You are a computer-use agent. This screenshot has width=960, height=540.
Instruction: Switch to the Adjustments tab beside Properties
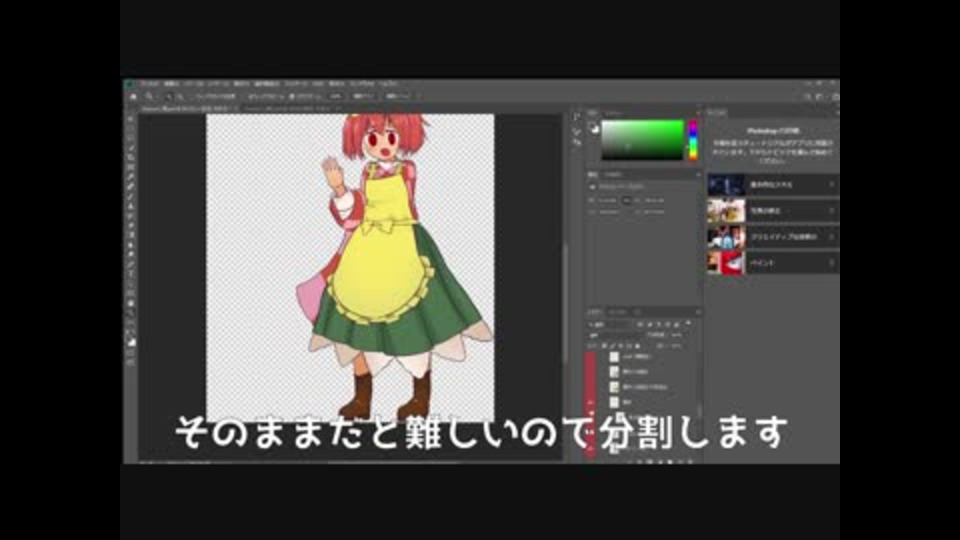[x=613, y=174]
